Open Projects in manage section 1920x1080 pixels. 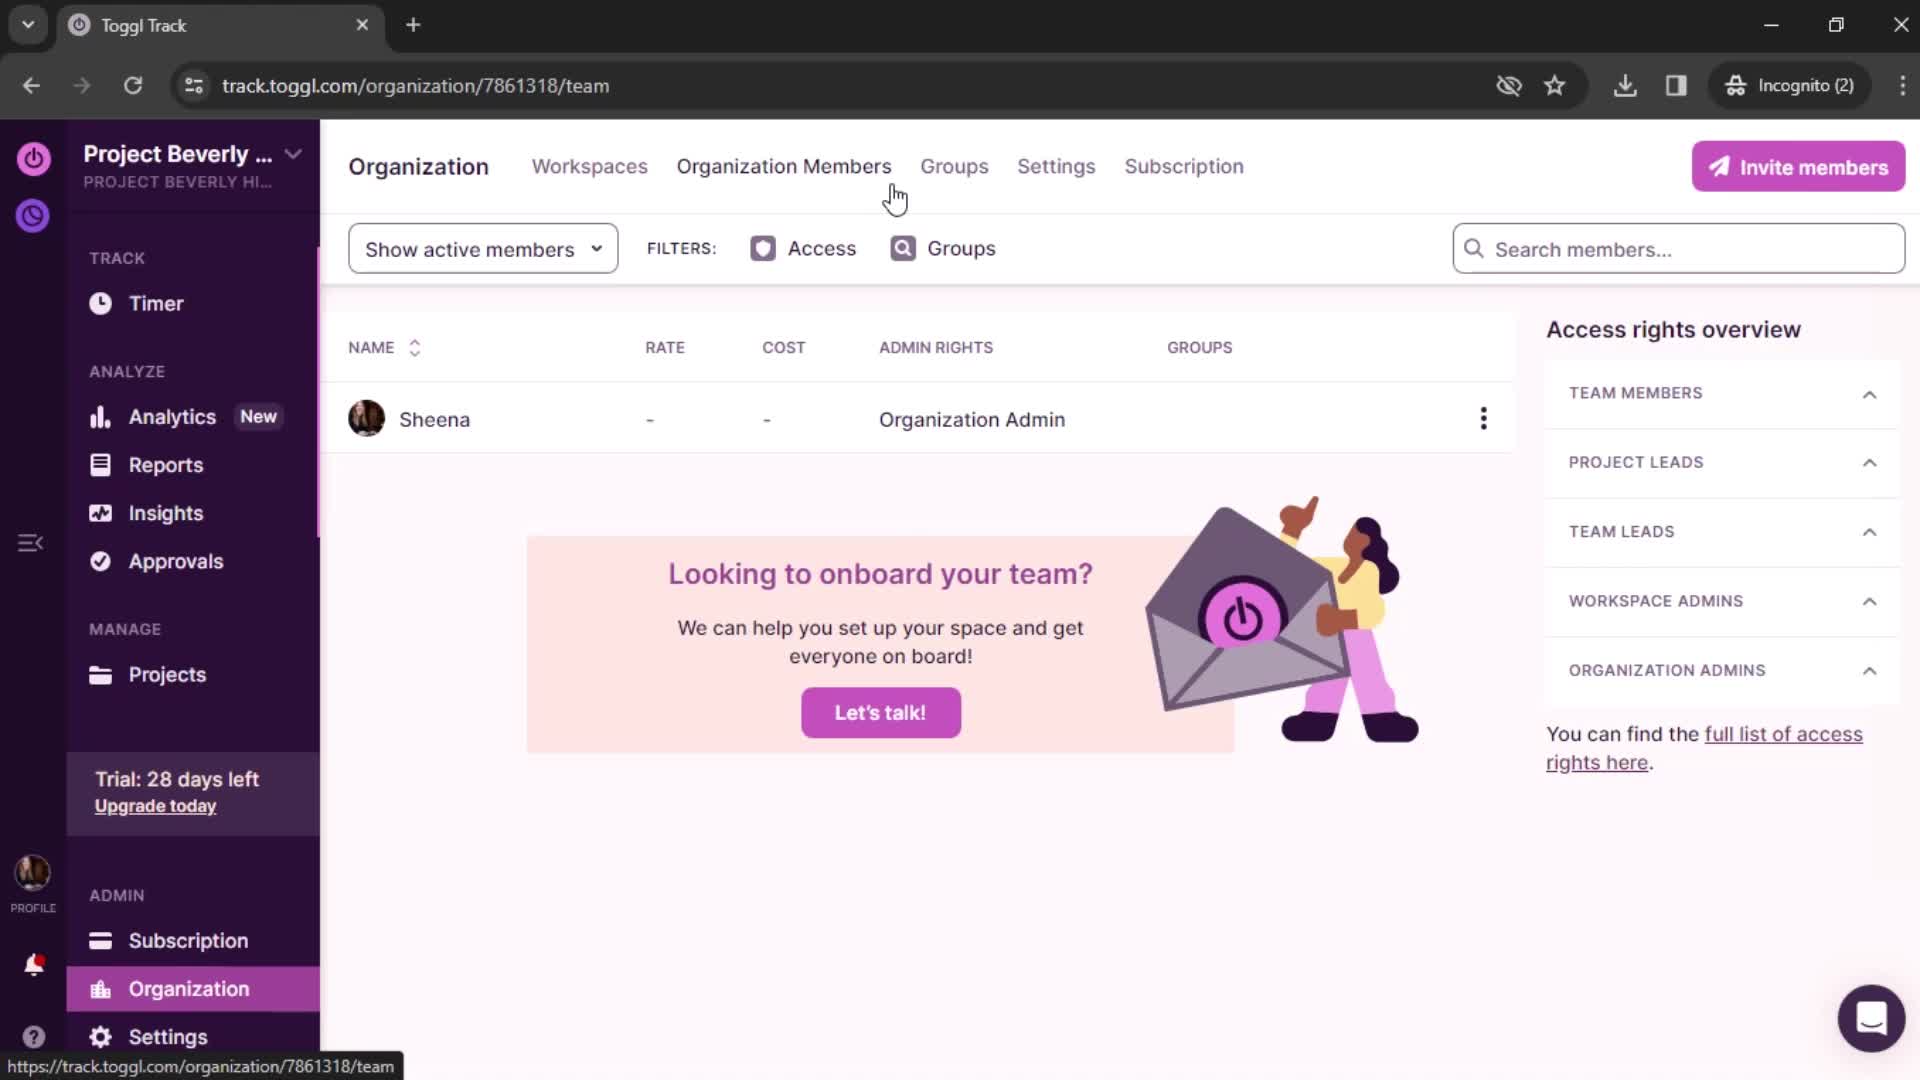[167, 674]
